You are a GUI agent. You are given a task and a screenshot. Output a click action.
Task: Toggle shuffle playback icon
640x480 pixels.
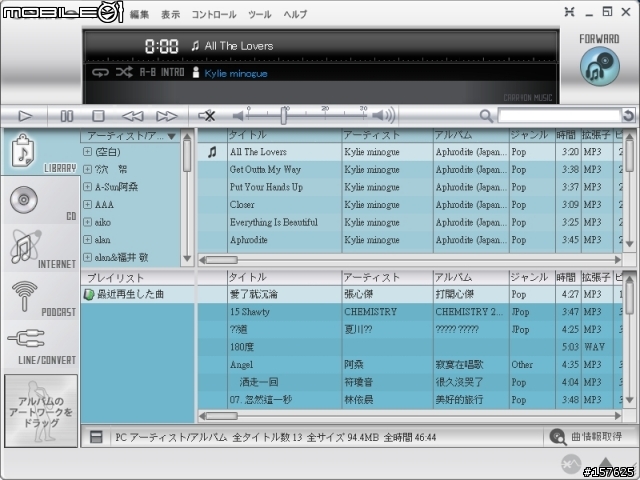pos(124,72)
